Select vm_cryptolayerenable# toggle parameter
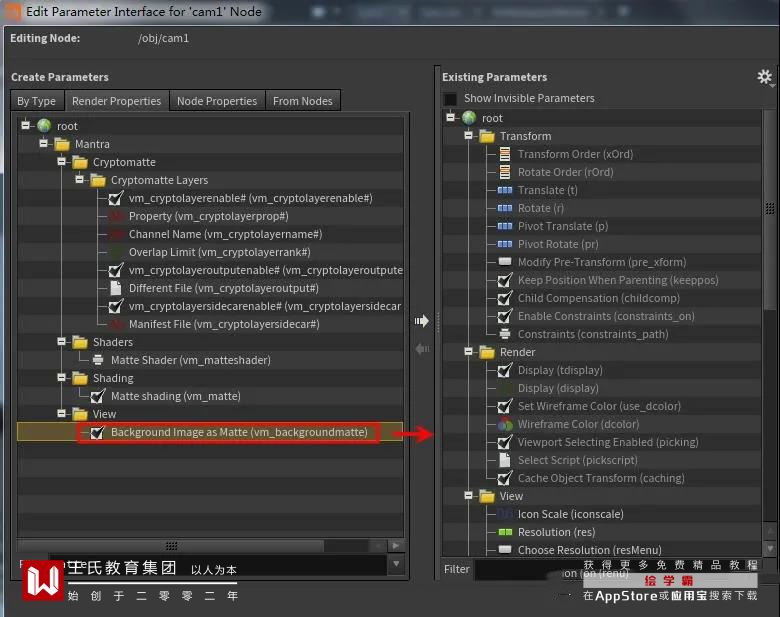The image size is (780, 617). (251, 198)
